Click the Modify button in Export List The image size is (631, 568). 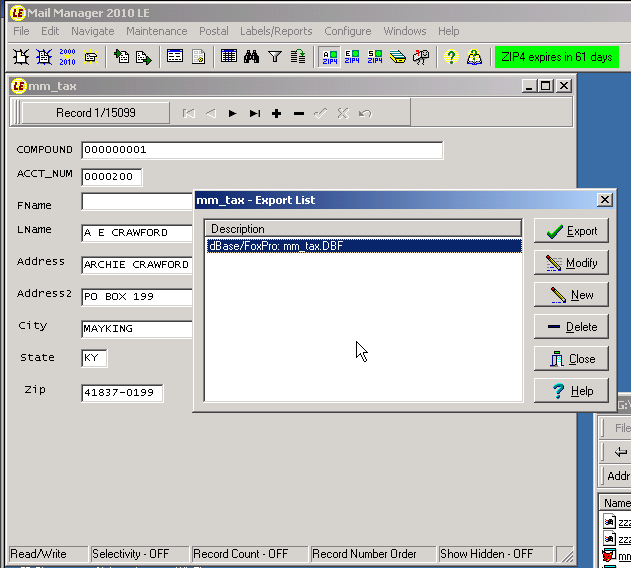pyautogui.click(x=571, y=263)
